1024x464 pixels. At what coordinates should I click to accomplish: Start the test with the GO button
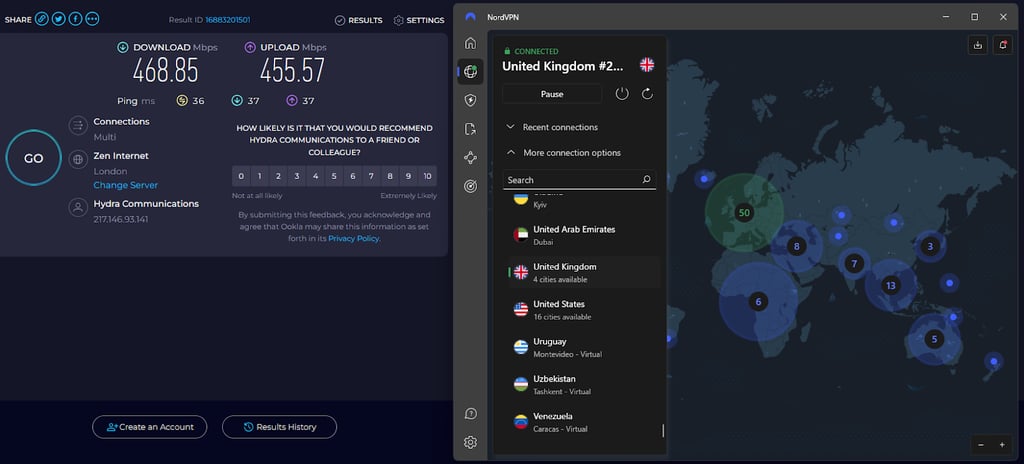33,158
